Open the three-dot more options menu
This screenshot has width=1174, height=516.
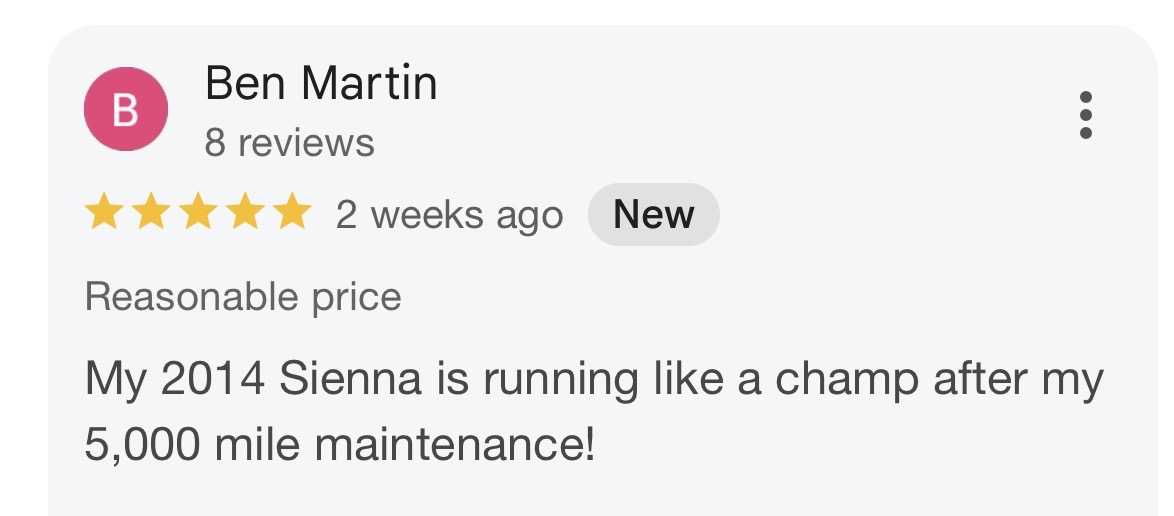coord(1086,115)
